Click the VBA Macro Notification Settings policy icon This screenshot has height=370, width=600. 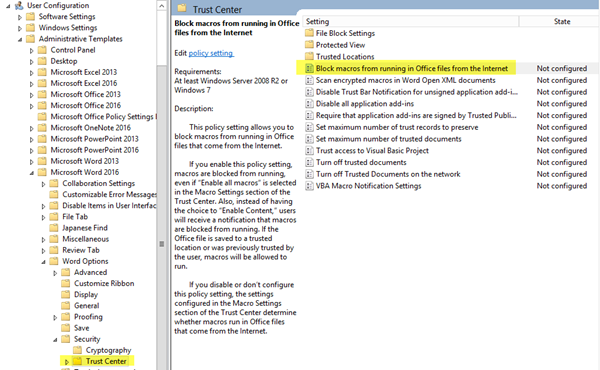309,186
